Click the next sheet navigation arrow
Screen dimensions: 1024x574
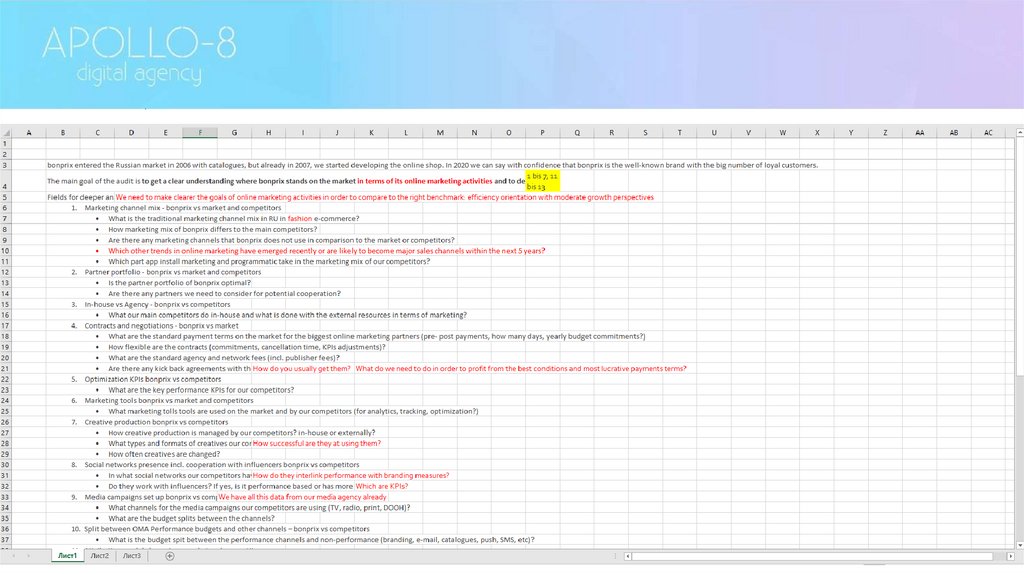tap(29, 556)
